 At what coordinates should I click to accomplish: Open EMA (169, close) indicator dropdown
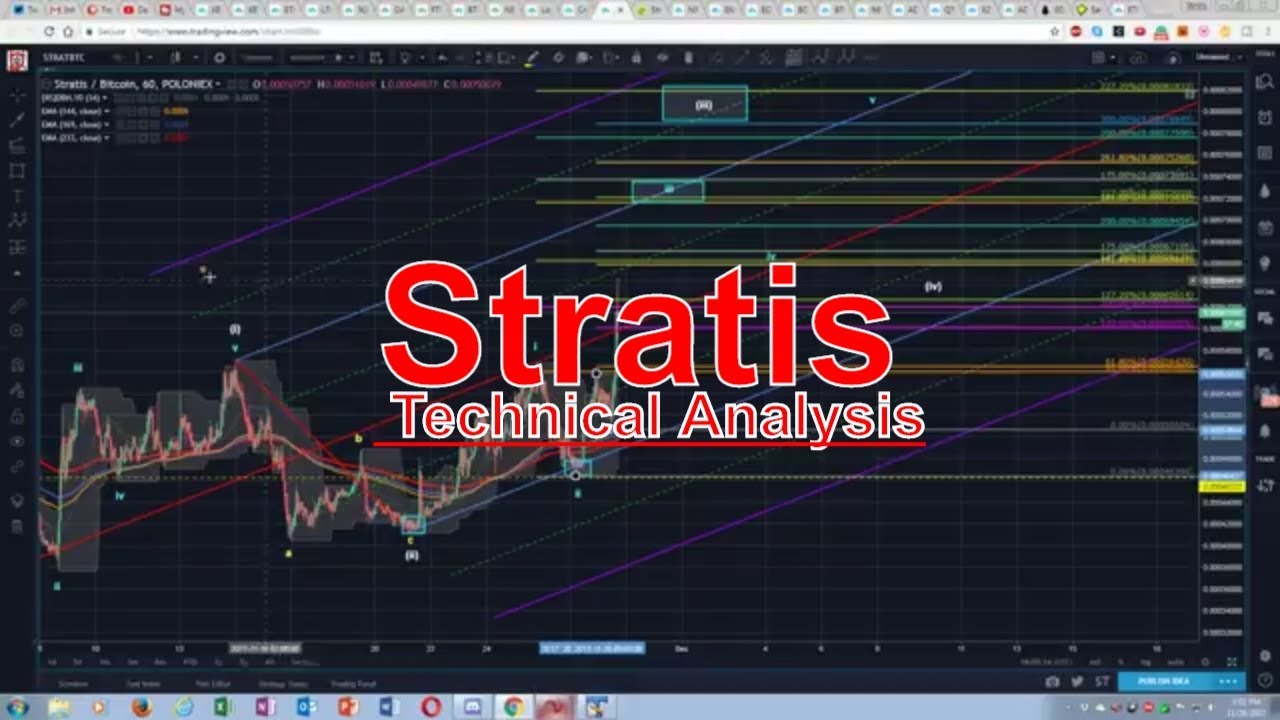pos(106,124)
